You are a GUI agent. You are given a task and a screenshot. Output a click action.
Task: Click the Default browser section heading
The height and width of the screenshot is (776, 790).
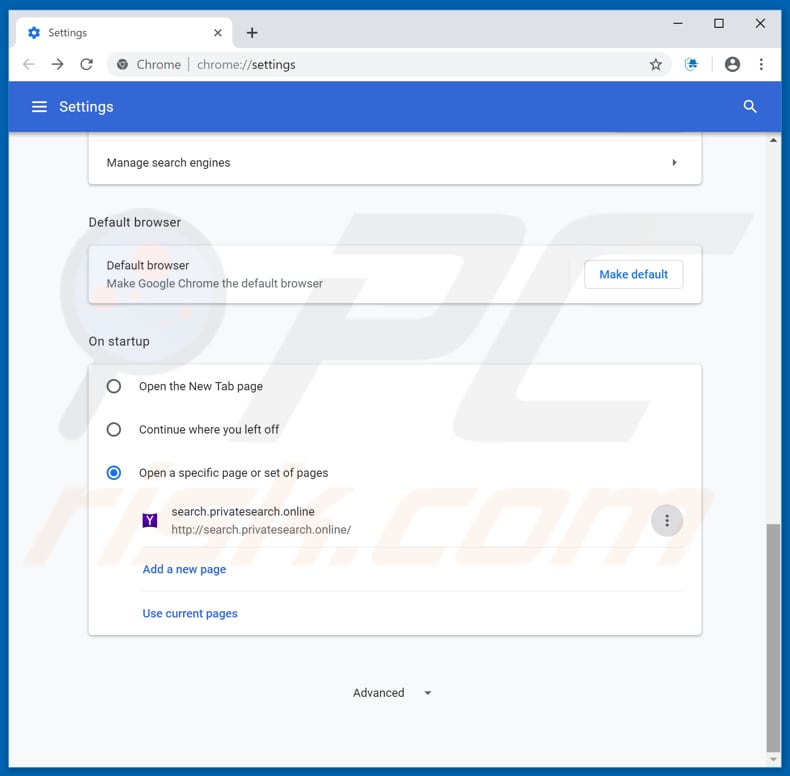point(135,222)
